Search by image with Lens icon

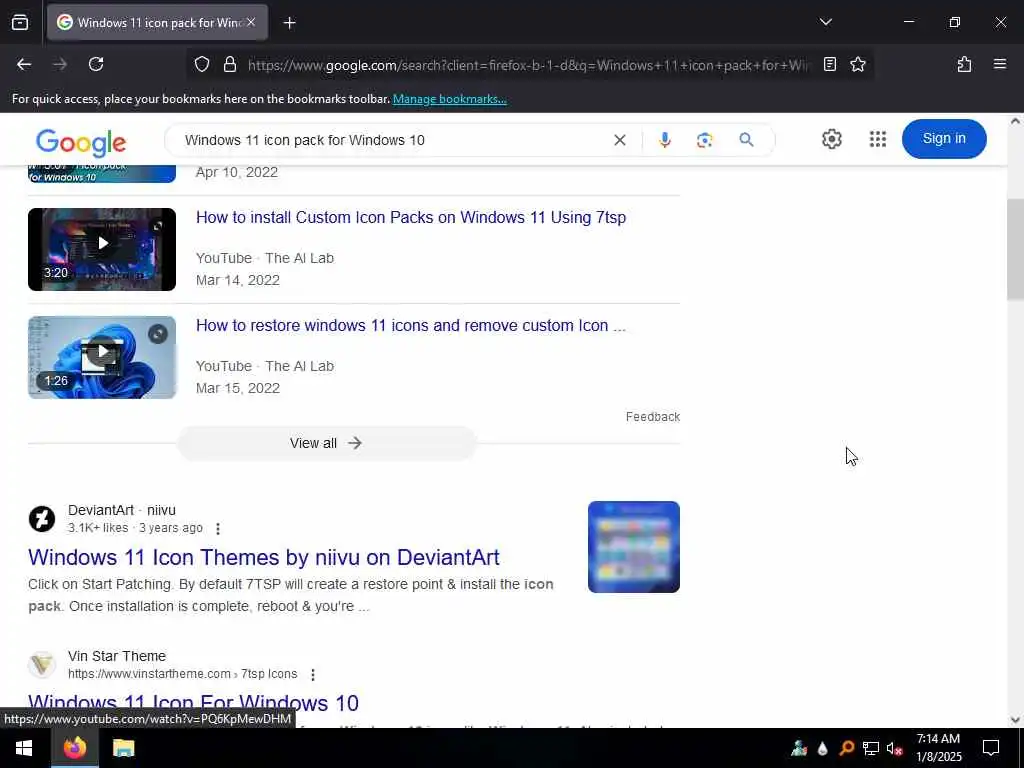click(704, 140)
